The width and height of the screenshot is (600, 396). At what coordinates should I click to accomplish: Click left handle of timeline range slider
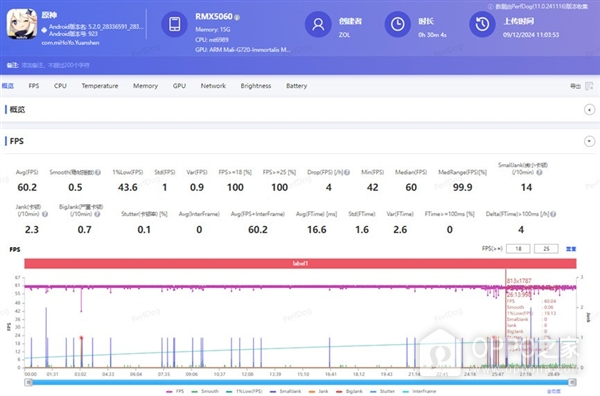(x=28, y=382)
